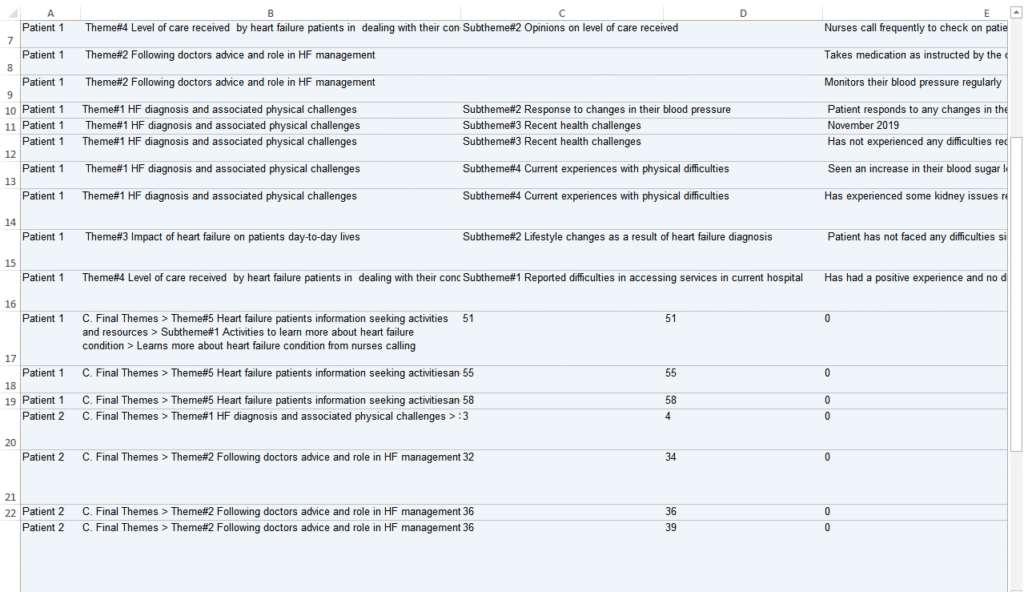
Task: Select row 14 by its row number
Action: tap(10, 210)
